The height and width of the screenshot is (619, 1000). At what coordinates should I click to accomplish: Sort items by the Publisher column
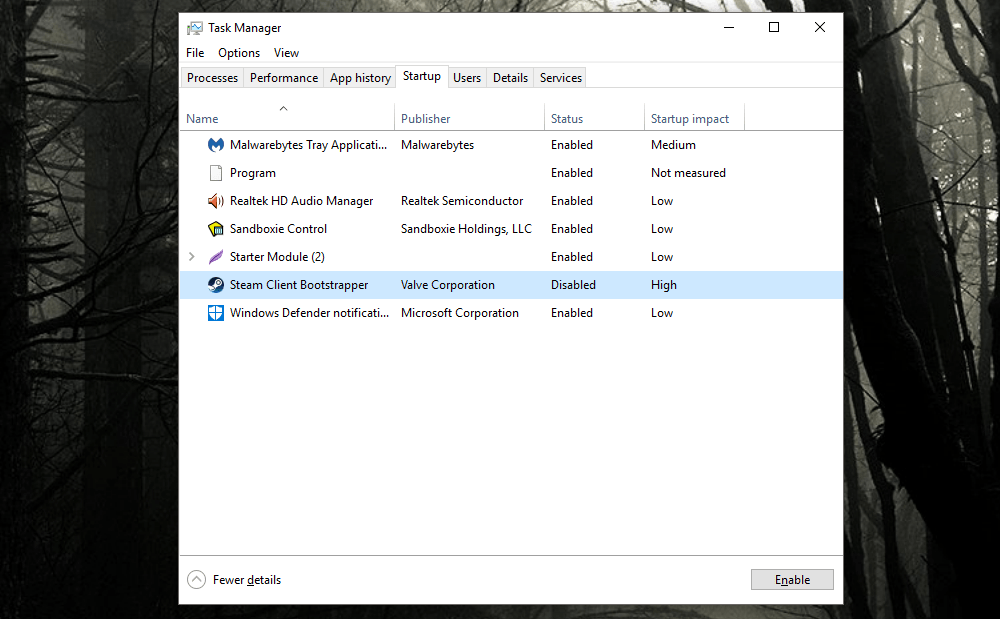425,118
